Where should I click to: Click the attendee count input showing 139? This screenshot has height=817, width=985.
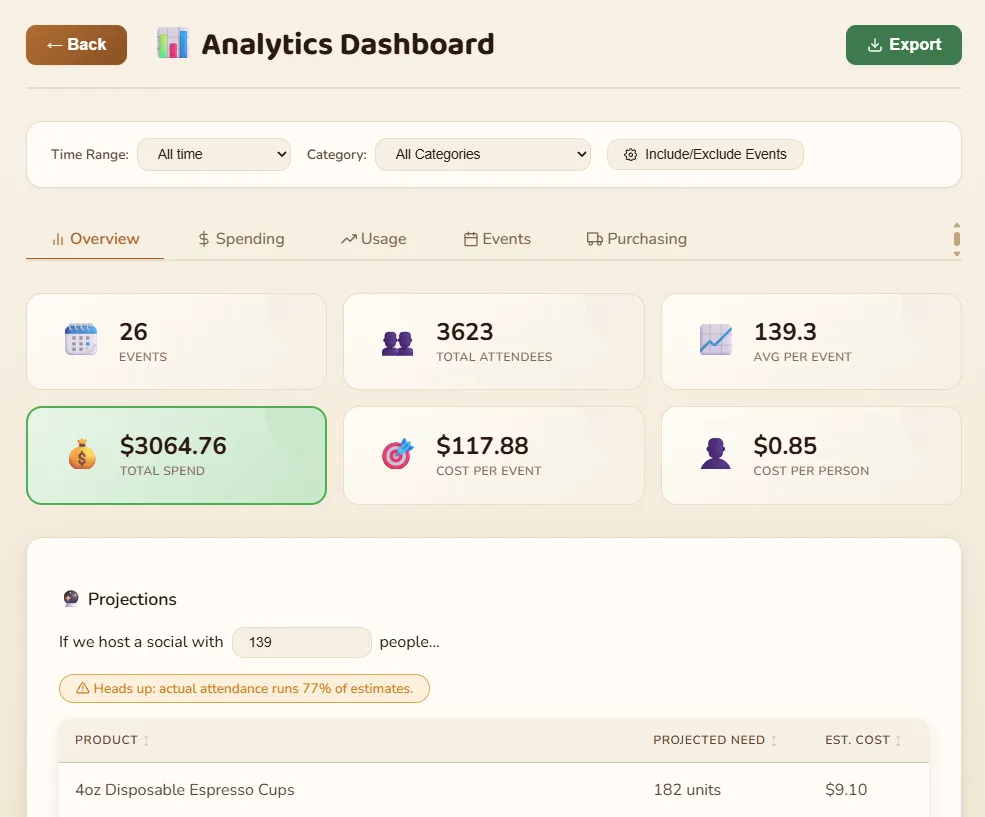click(302, 642)
